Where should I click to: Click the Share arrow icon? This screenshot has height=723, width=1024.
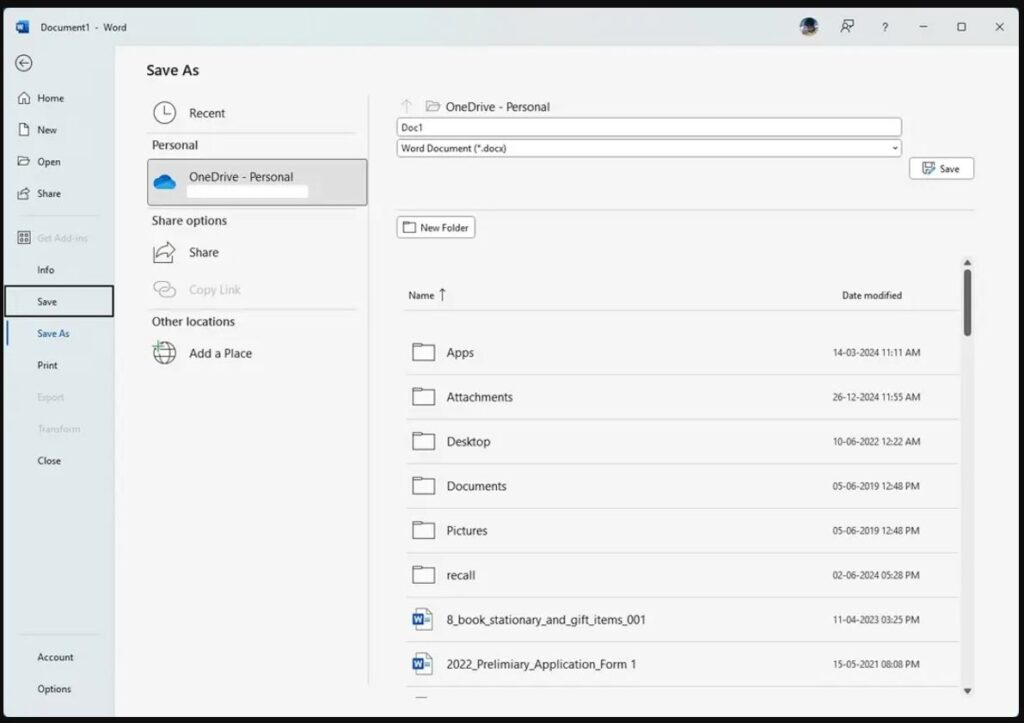164,253
